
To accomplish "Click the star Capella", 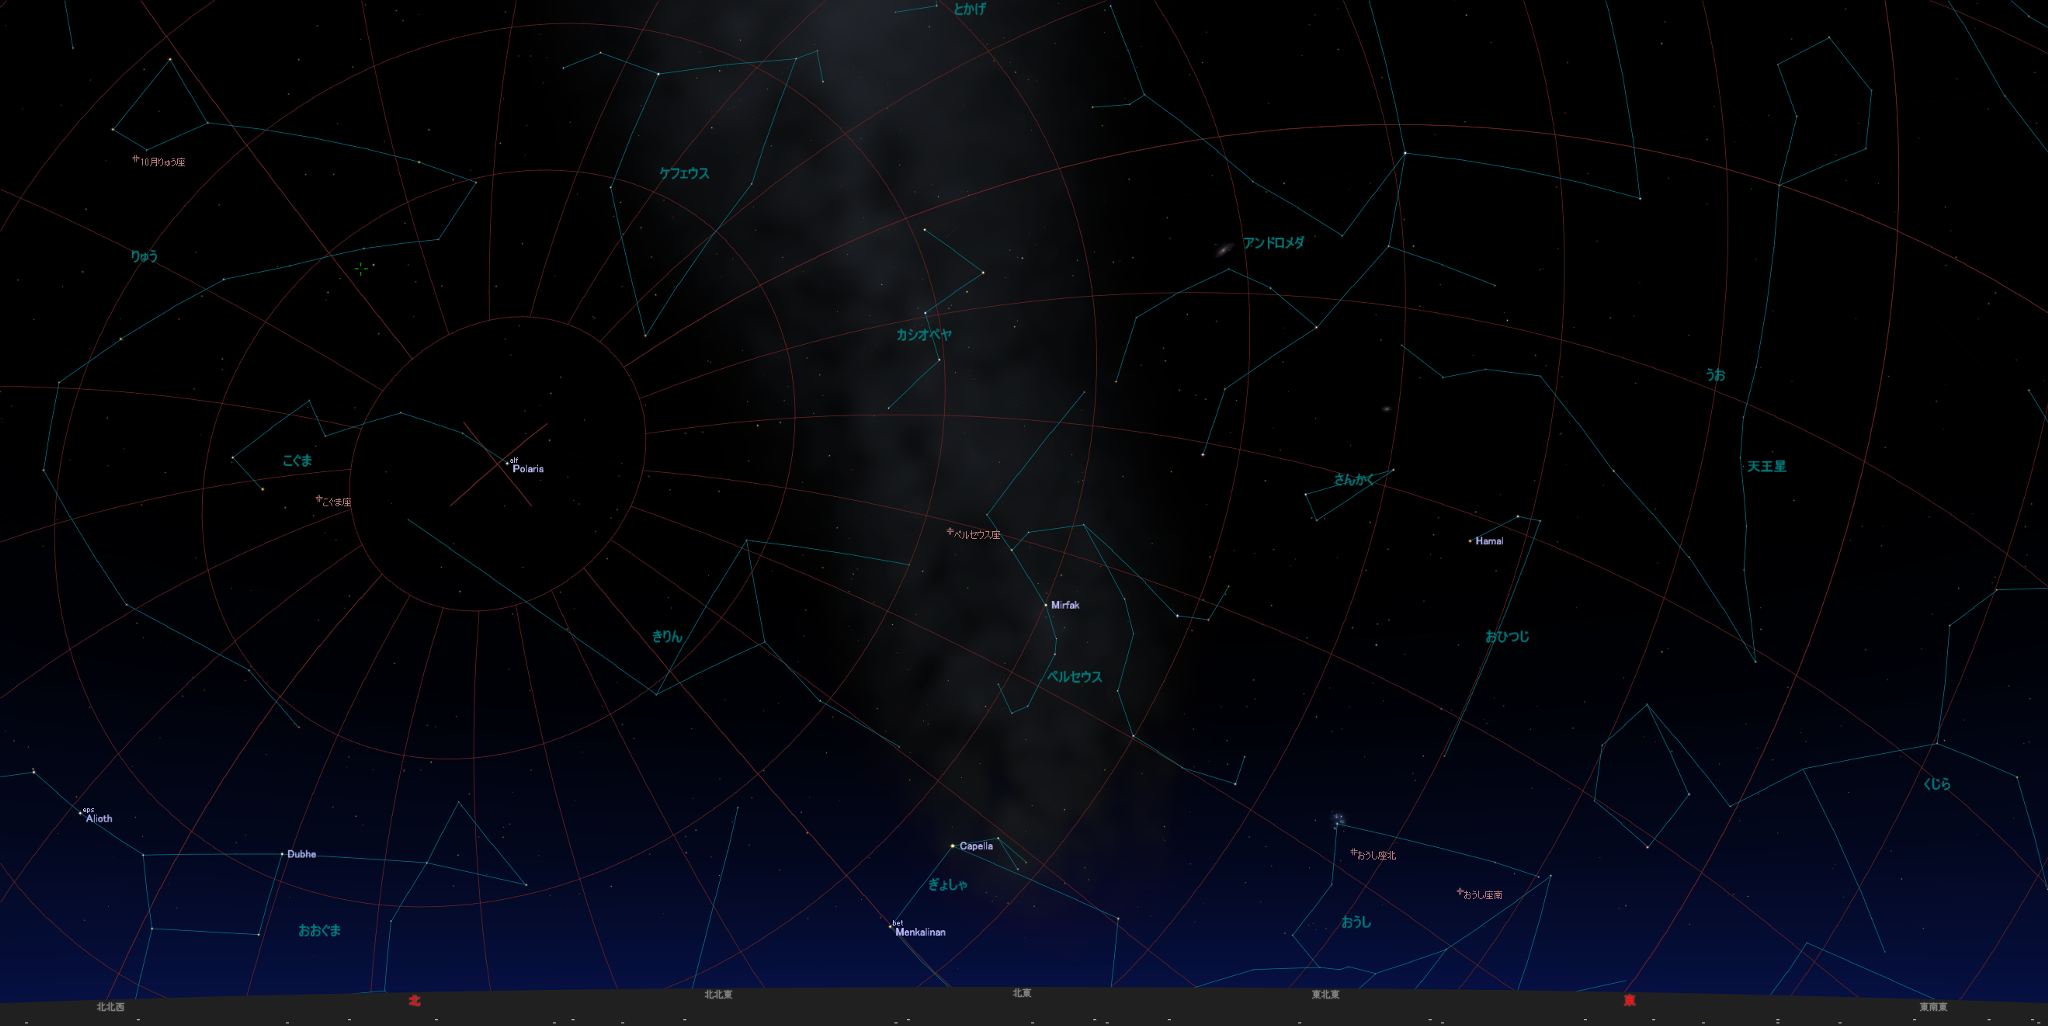I will (x=953, y=846).
